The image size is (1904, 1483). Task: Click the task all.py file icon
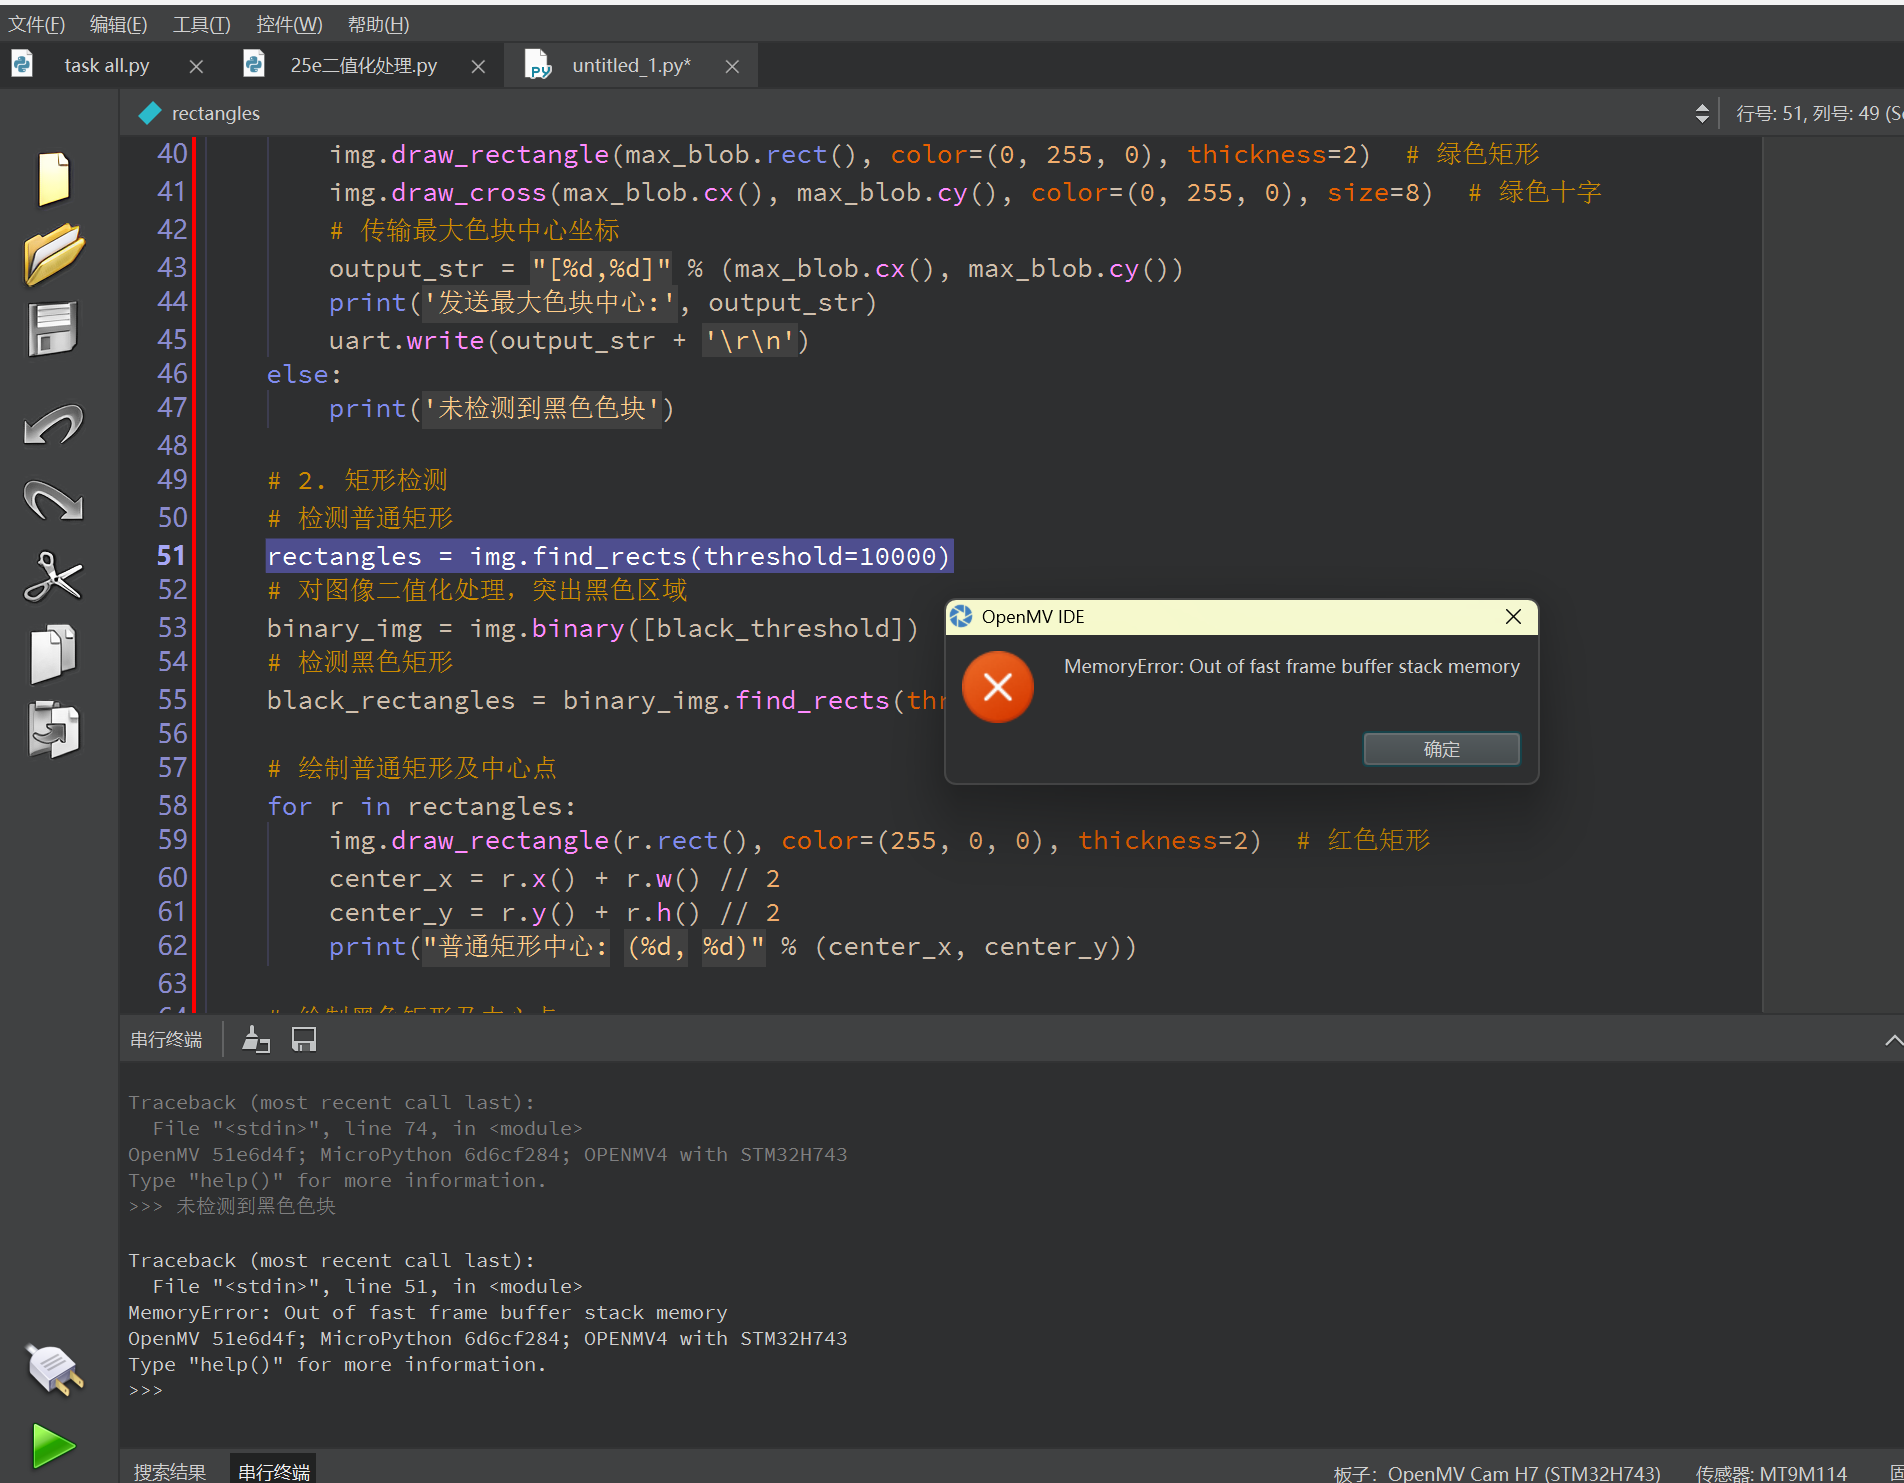click(x=22, y=65)
